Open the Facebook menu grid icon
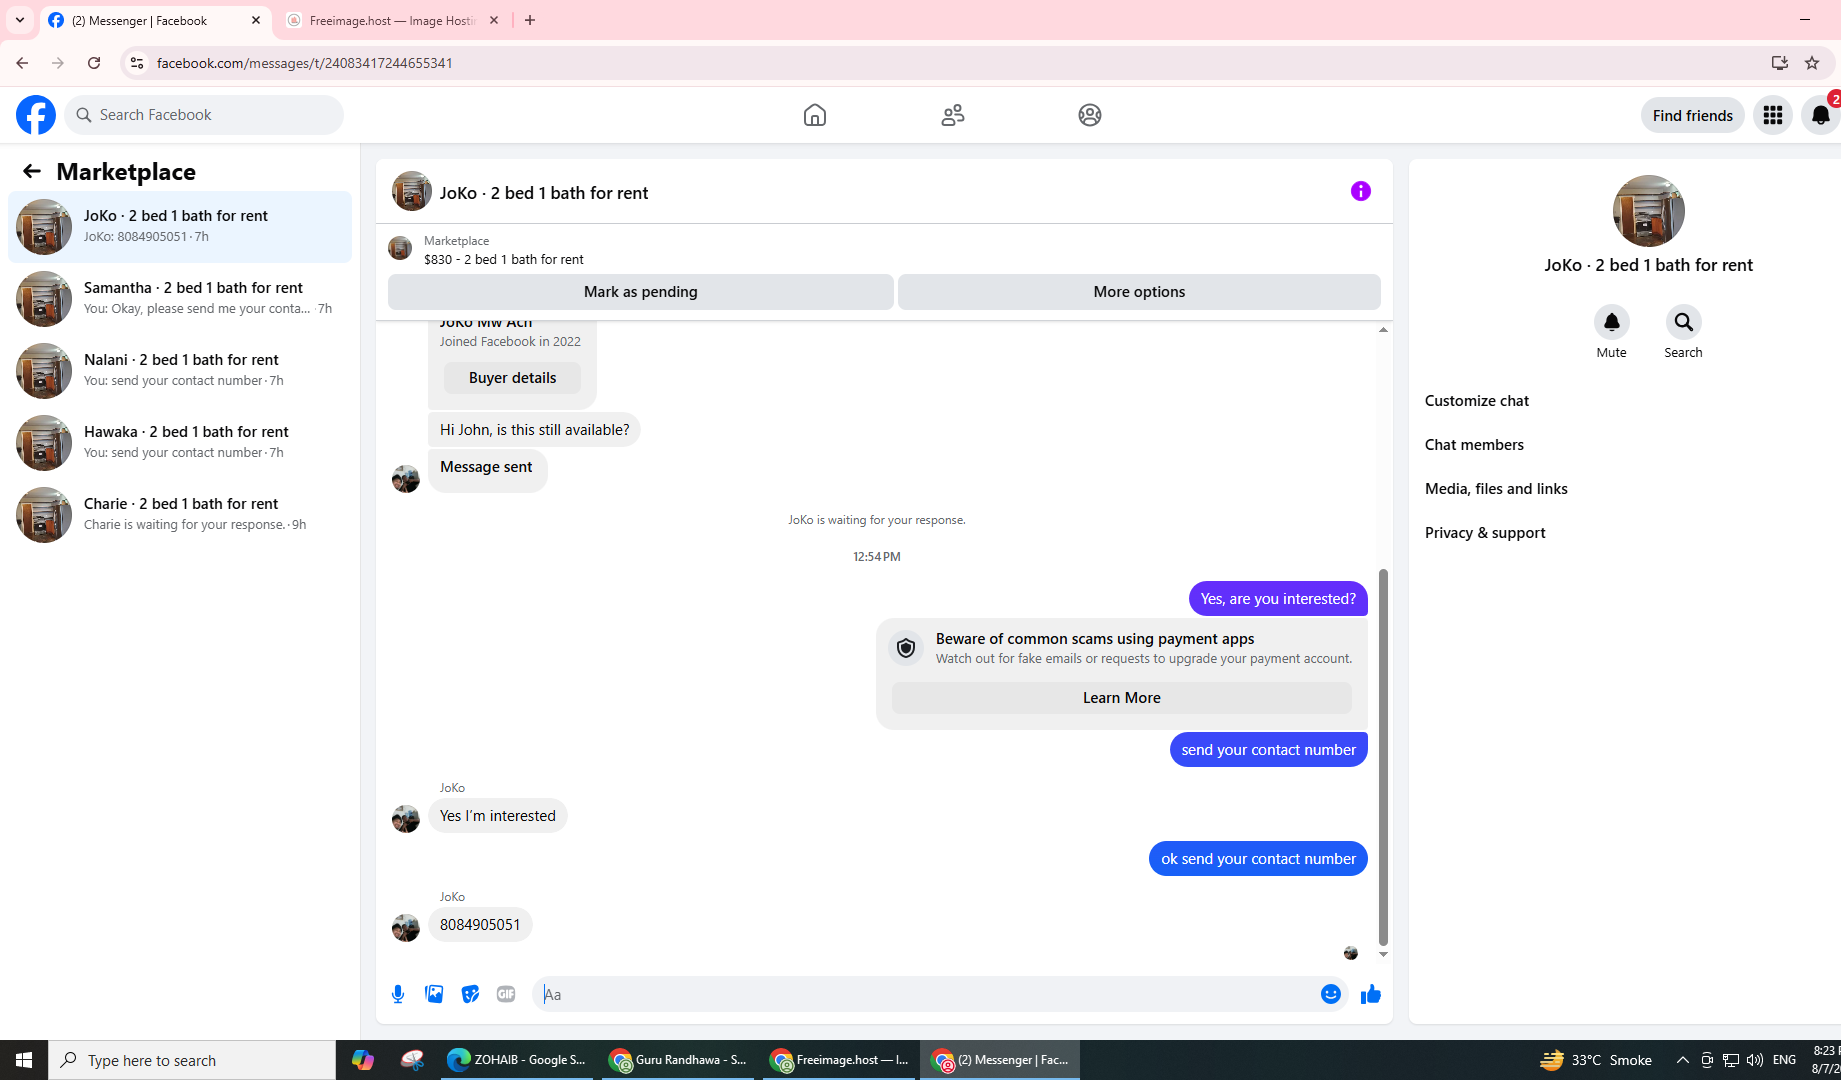The width and height of the screenshot is (1841, 1080). (1773, 115)
